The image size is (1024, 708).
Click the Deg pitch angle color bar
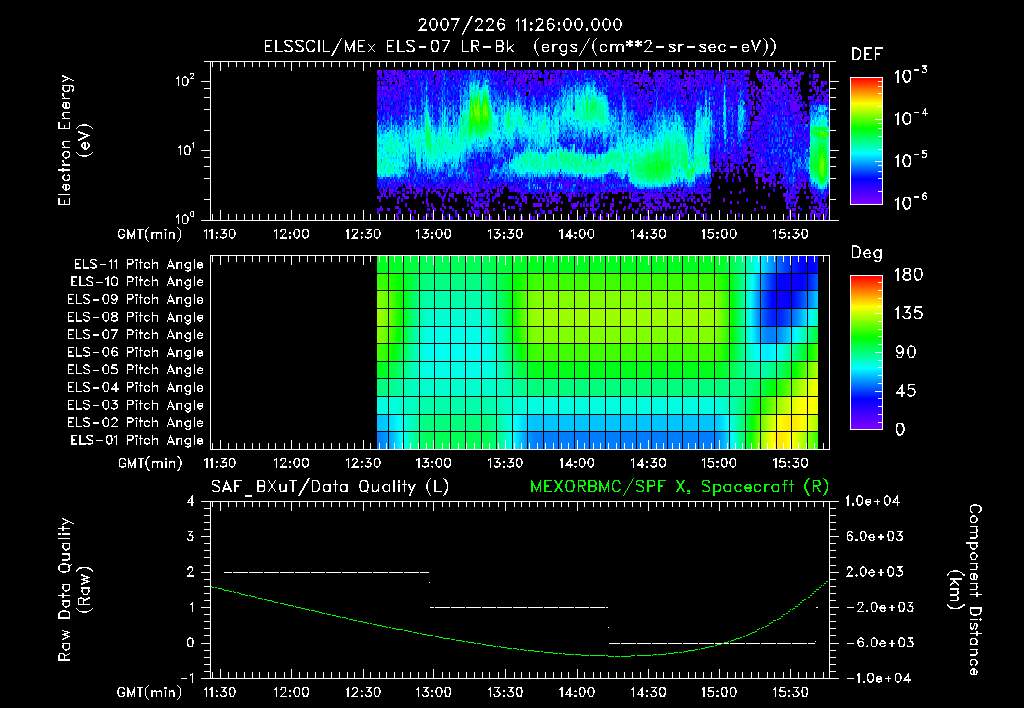click(x=866, y=352)
